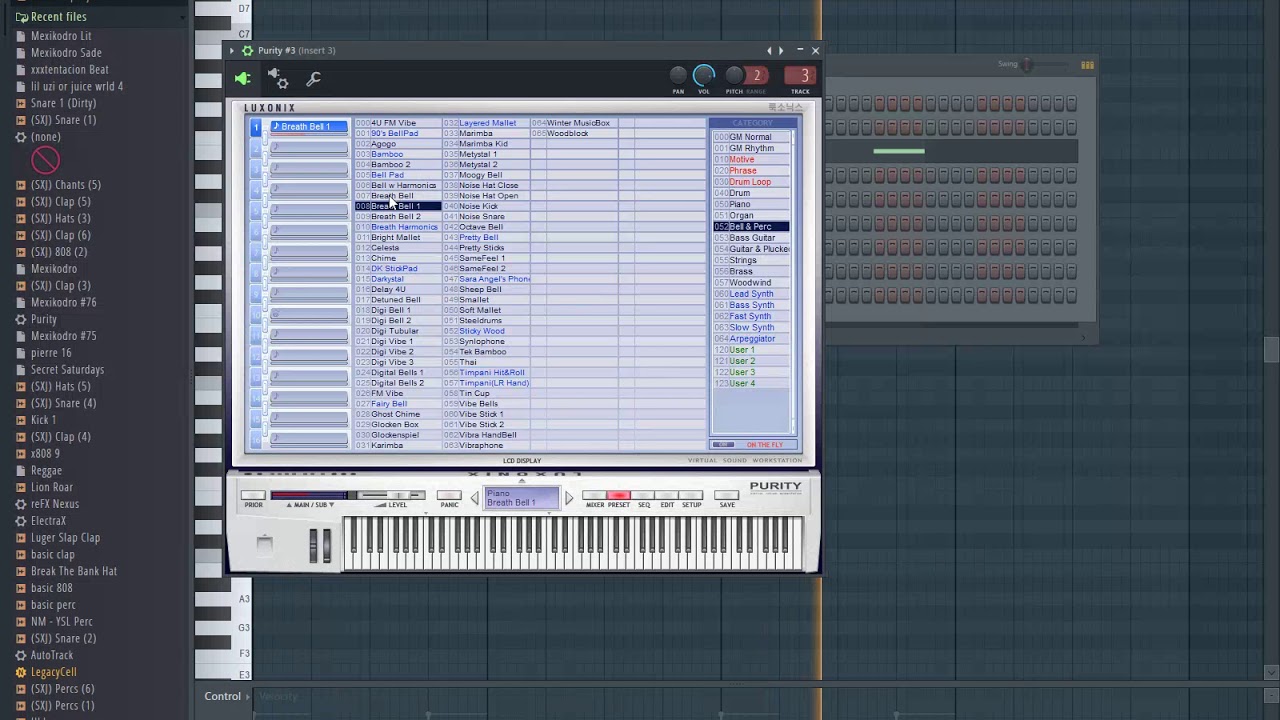Open the MIXER page
This screenshot has height=720, width=1280.
pos(594,496)
